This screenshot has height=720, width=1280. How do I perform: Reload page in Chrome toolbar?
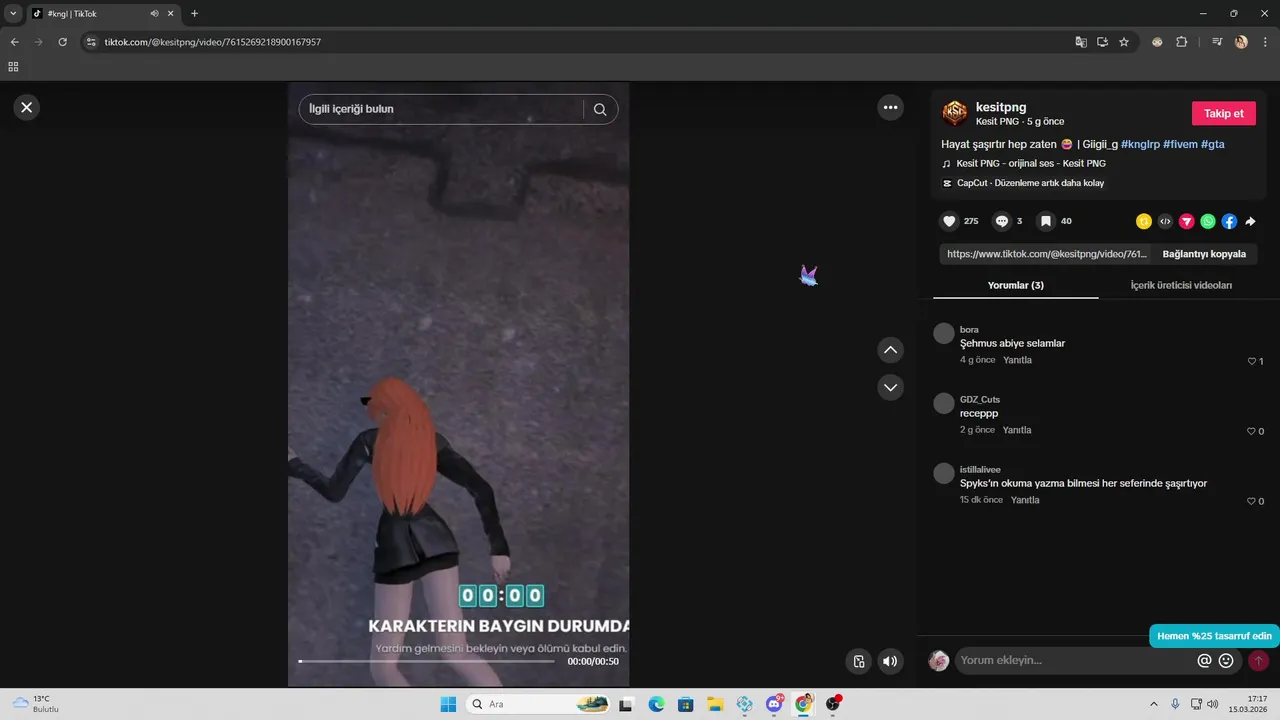pos(62,42)
